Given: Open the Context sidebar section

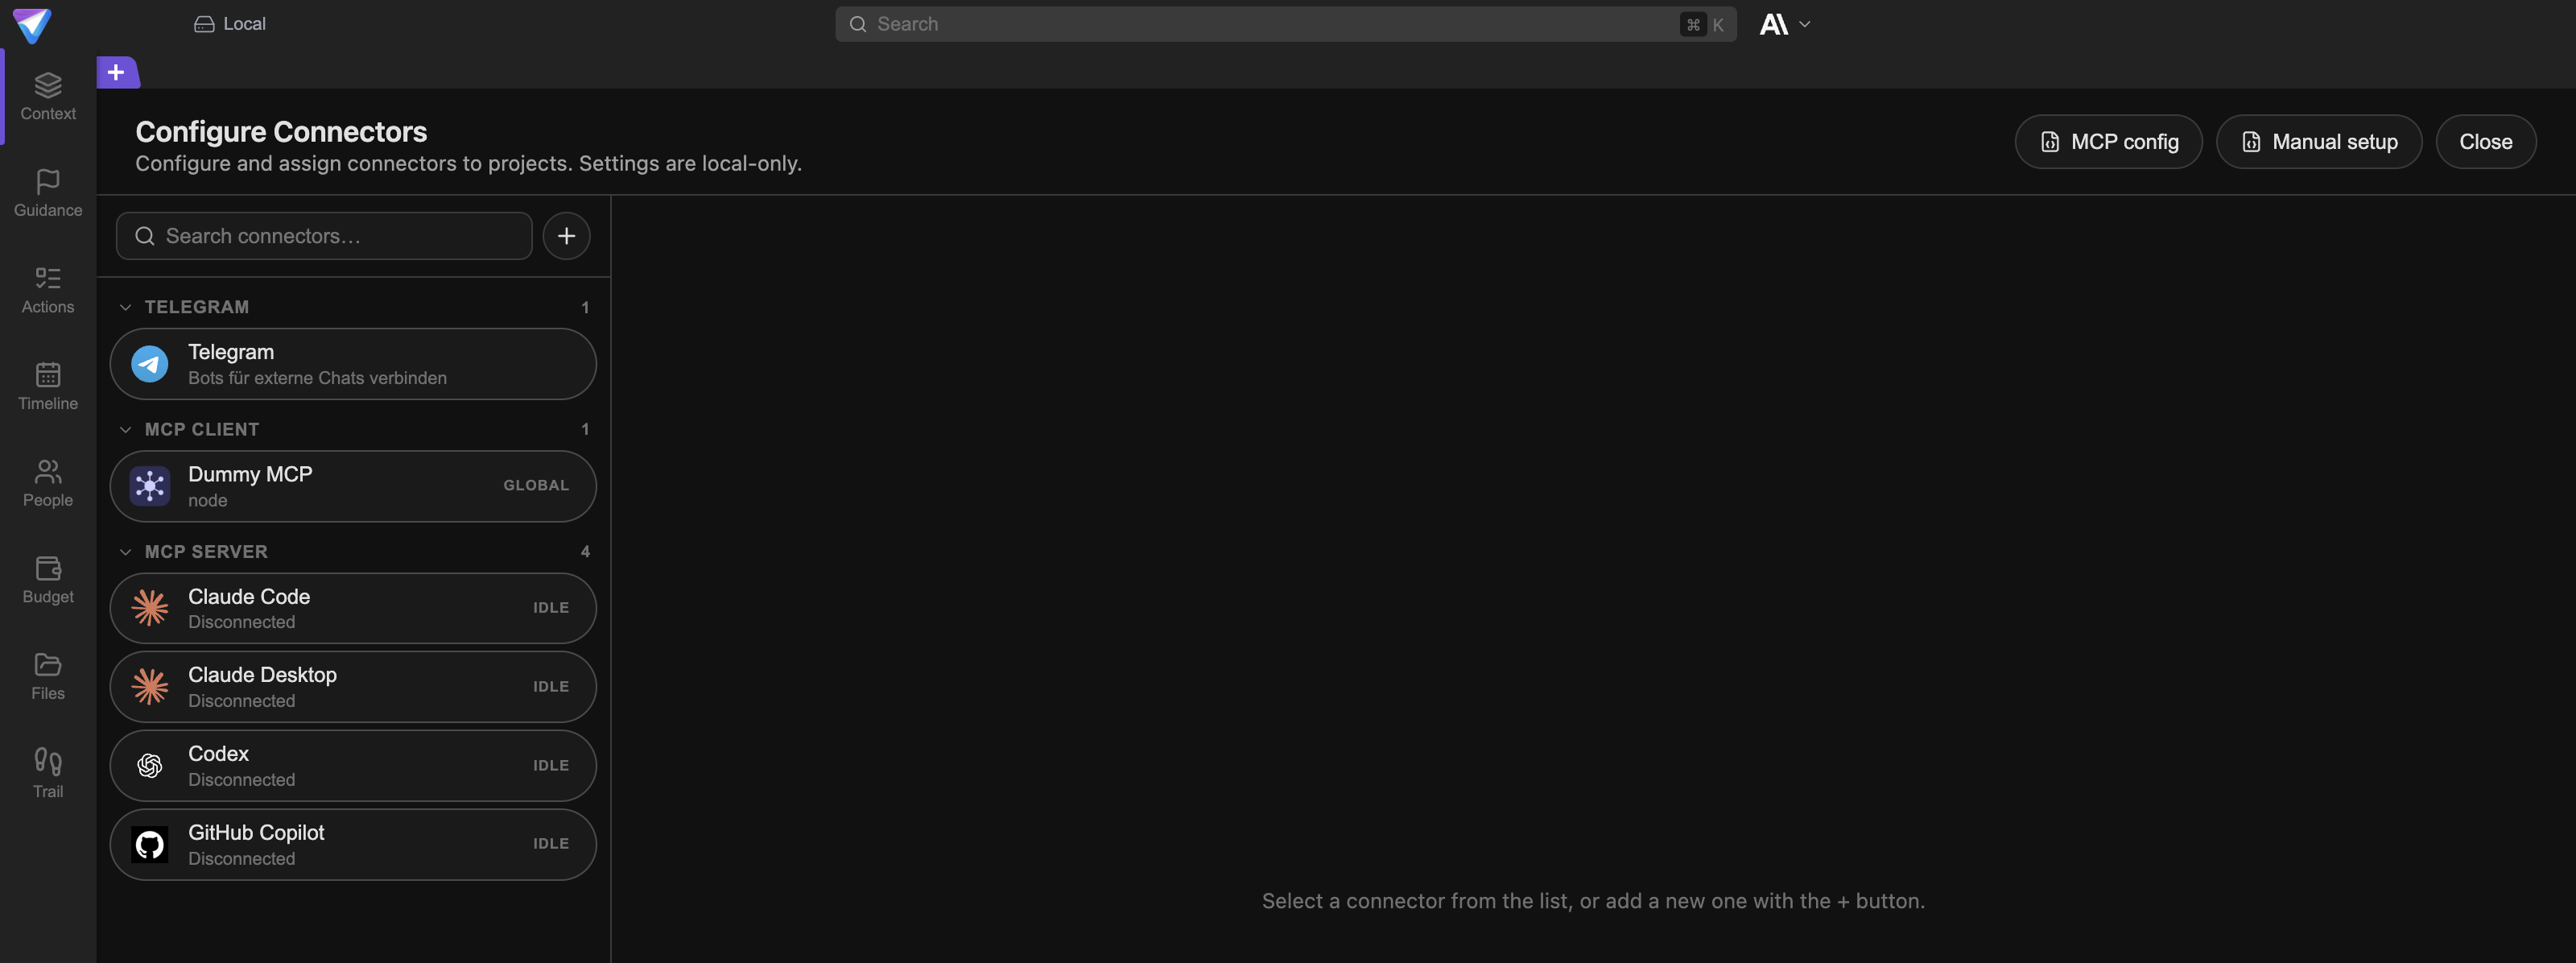Looking at the screenshot, I should point(48,97).
